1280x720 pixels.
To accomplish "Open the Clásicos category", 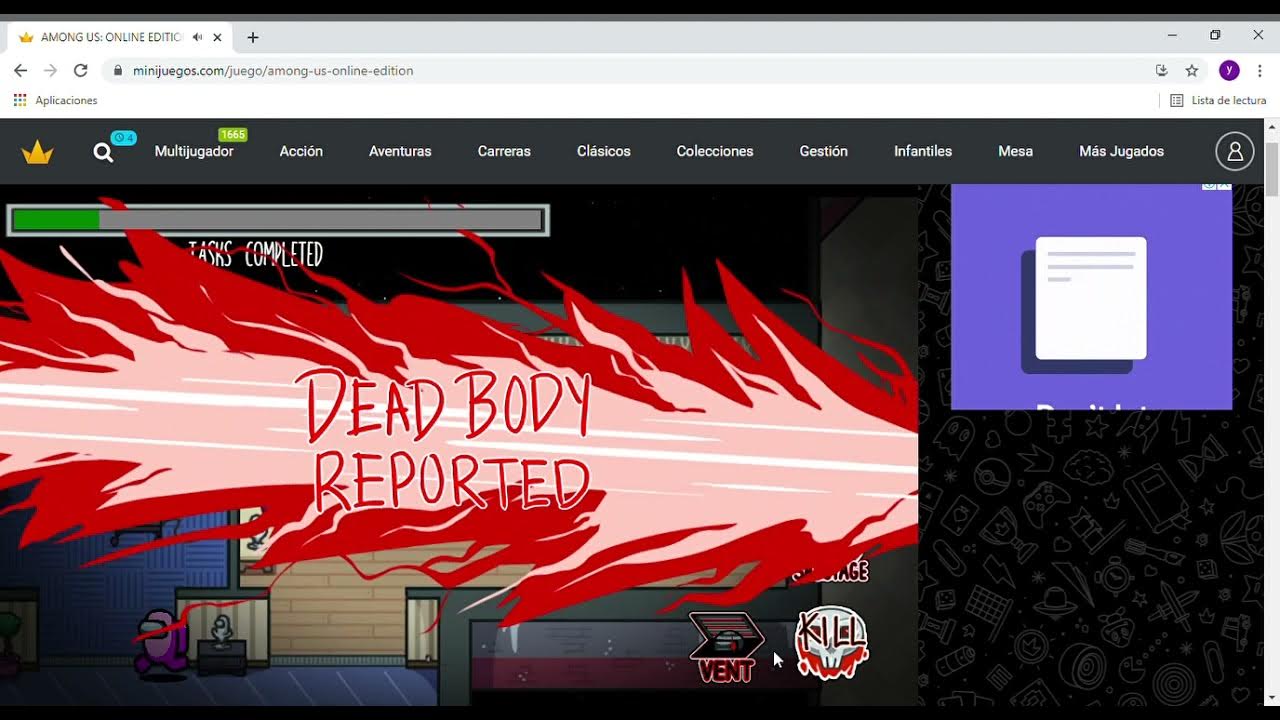I will (604, 152).
